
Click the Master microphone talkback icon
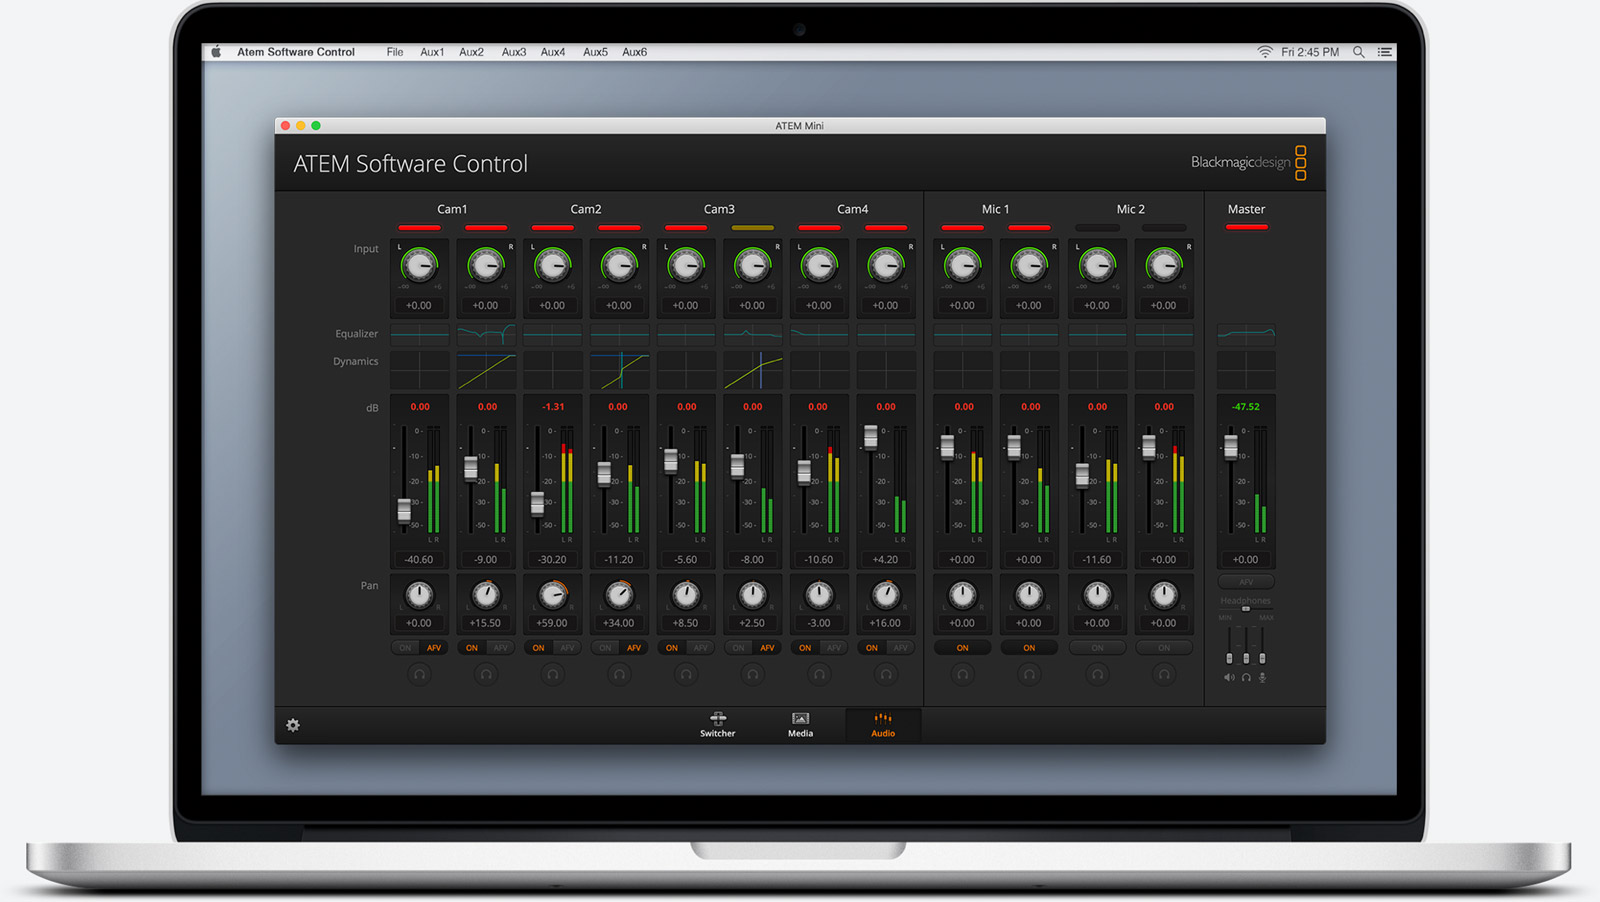(x=1263, y=678)
